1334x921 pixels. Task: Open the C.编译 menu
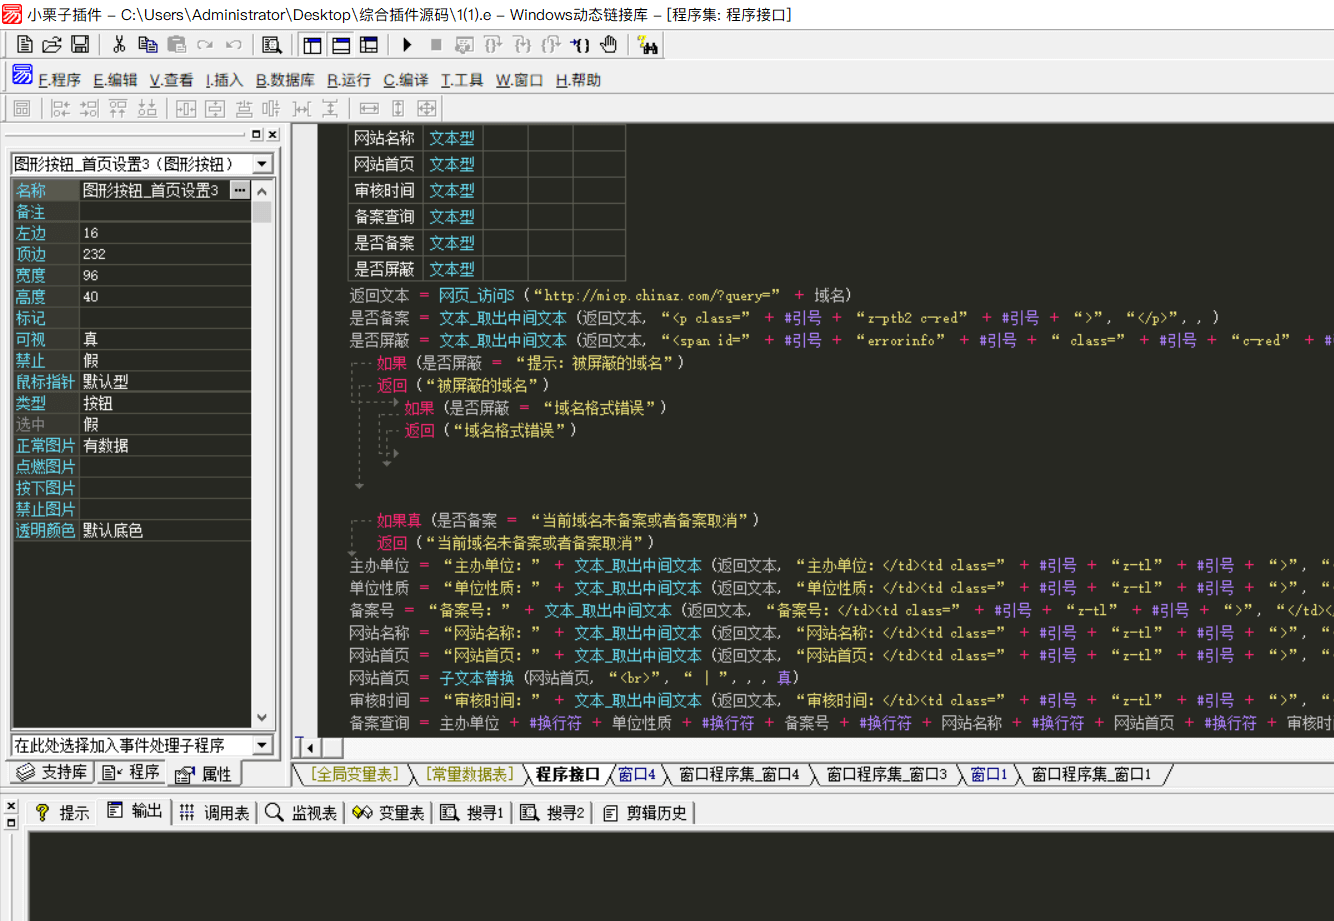(x=405, y=80)
